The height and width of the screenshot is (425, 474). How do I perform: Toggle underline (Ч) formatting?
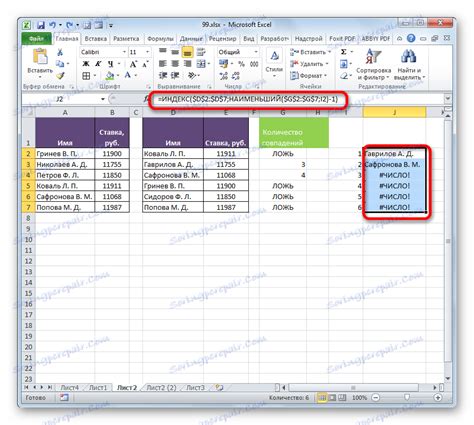pos(110,64)
